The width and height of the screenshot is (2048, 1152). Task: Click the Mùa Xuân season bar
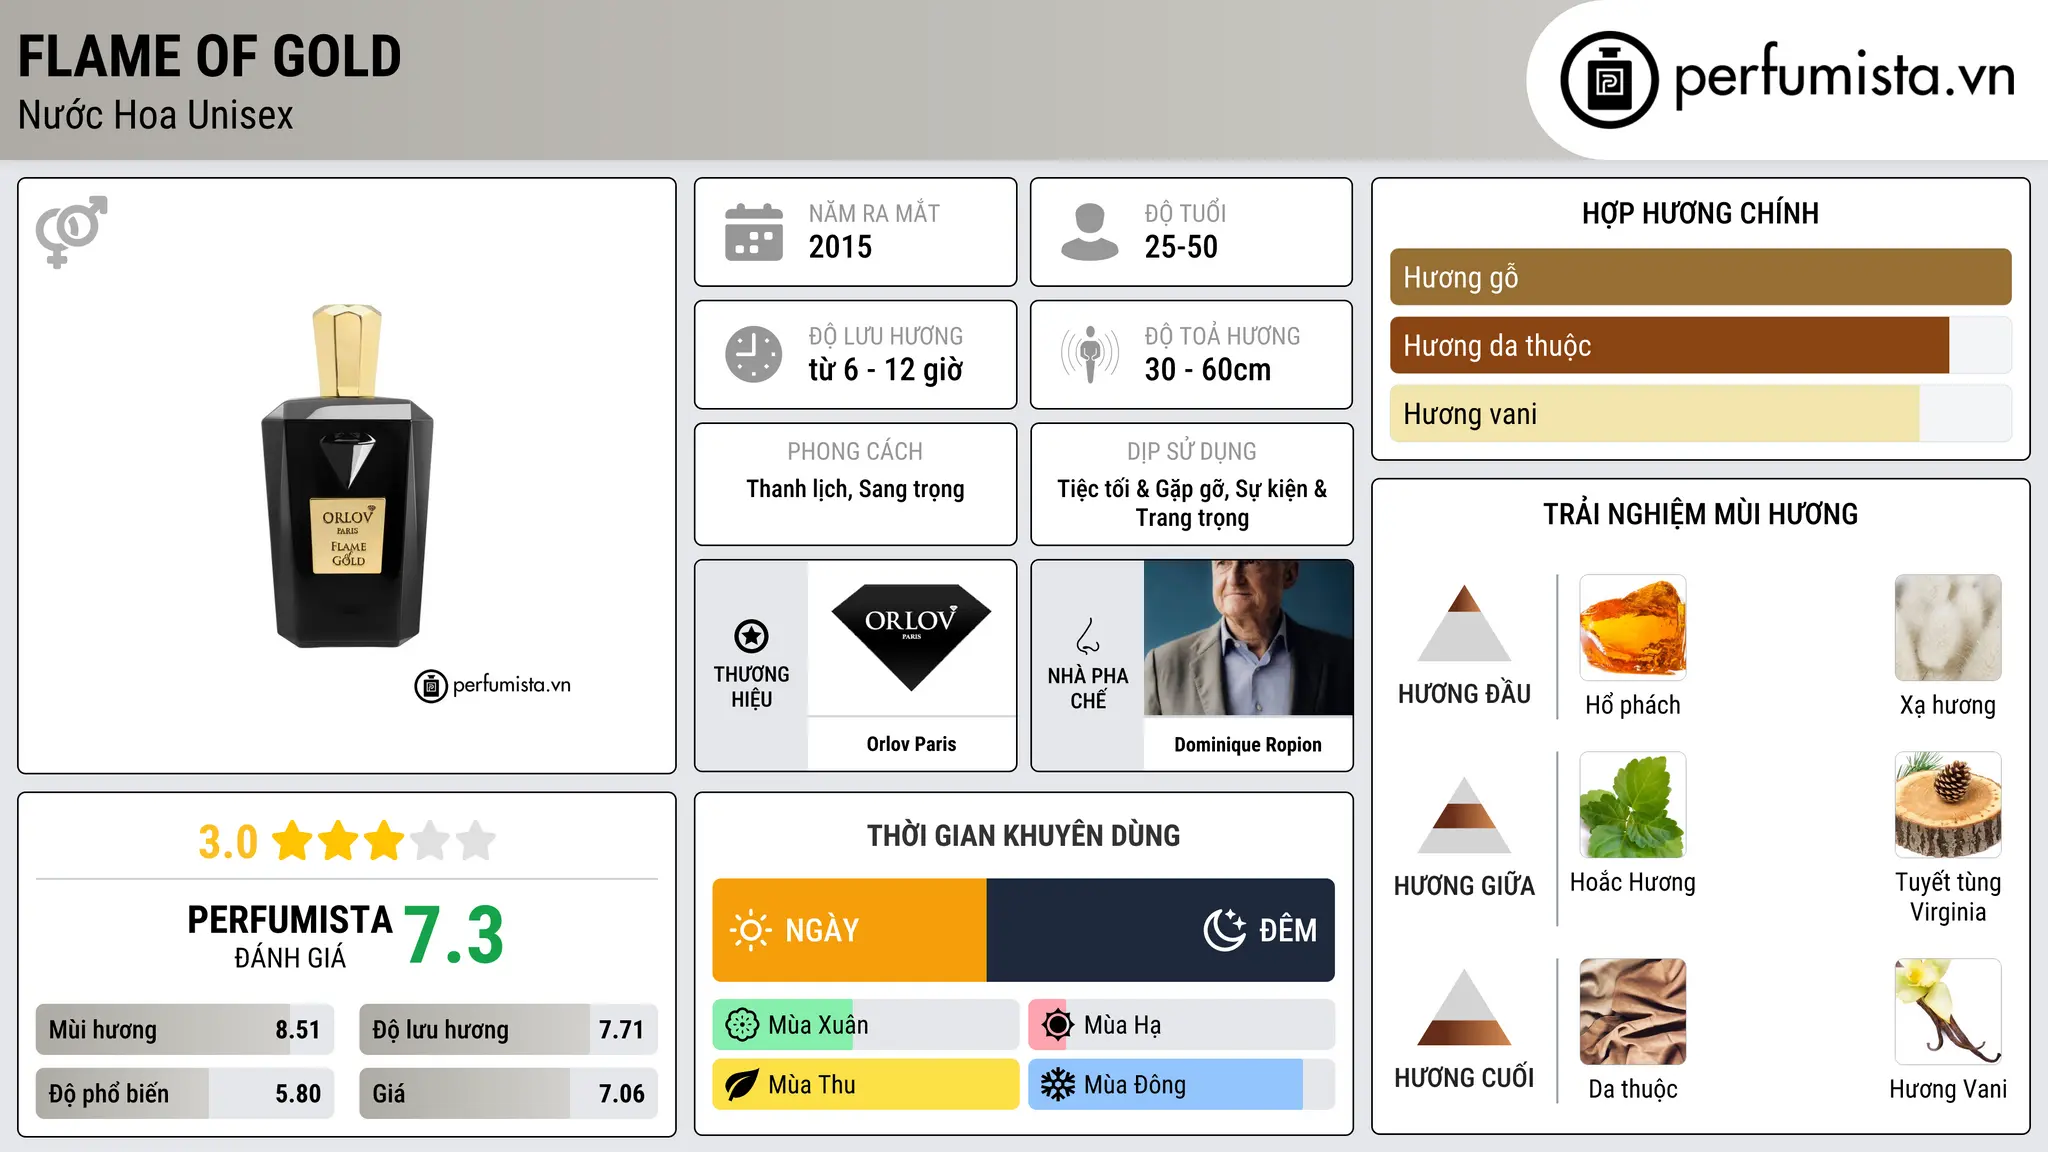point(866,1025)
